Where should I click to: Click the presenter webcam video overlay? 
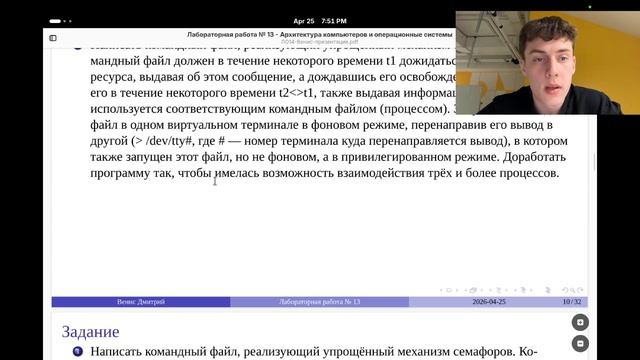click(x=548, y=62)
